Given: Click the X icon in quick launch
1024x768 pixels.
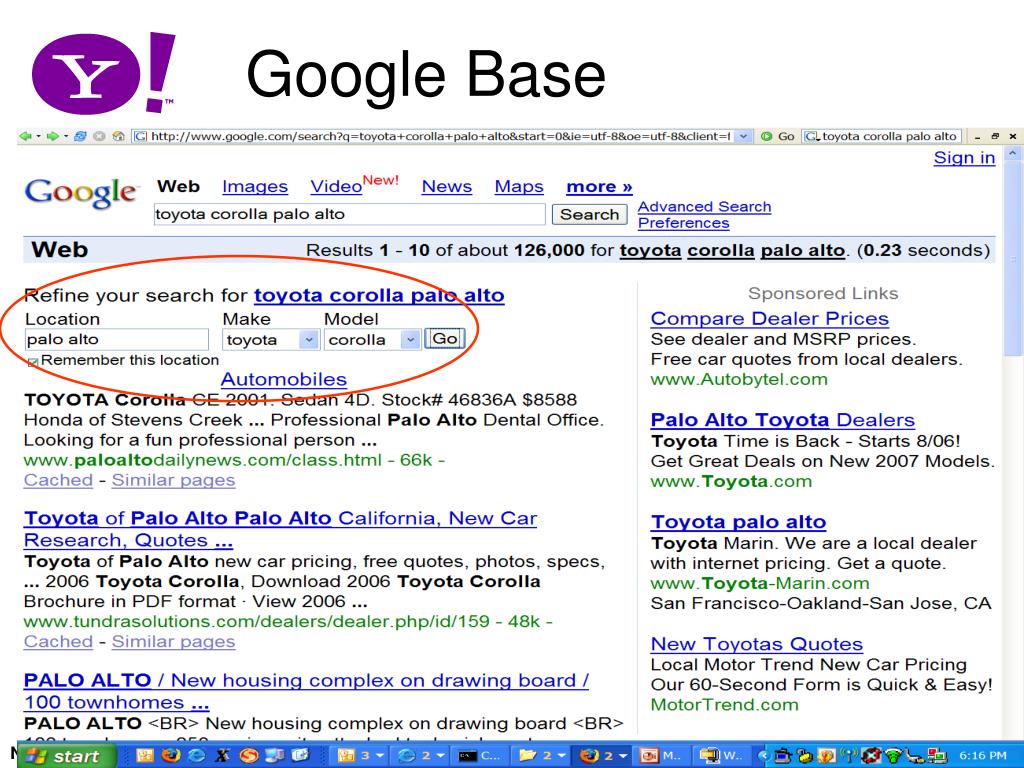Looking at the screenshot, I should (222, 756).
